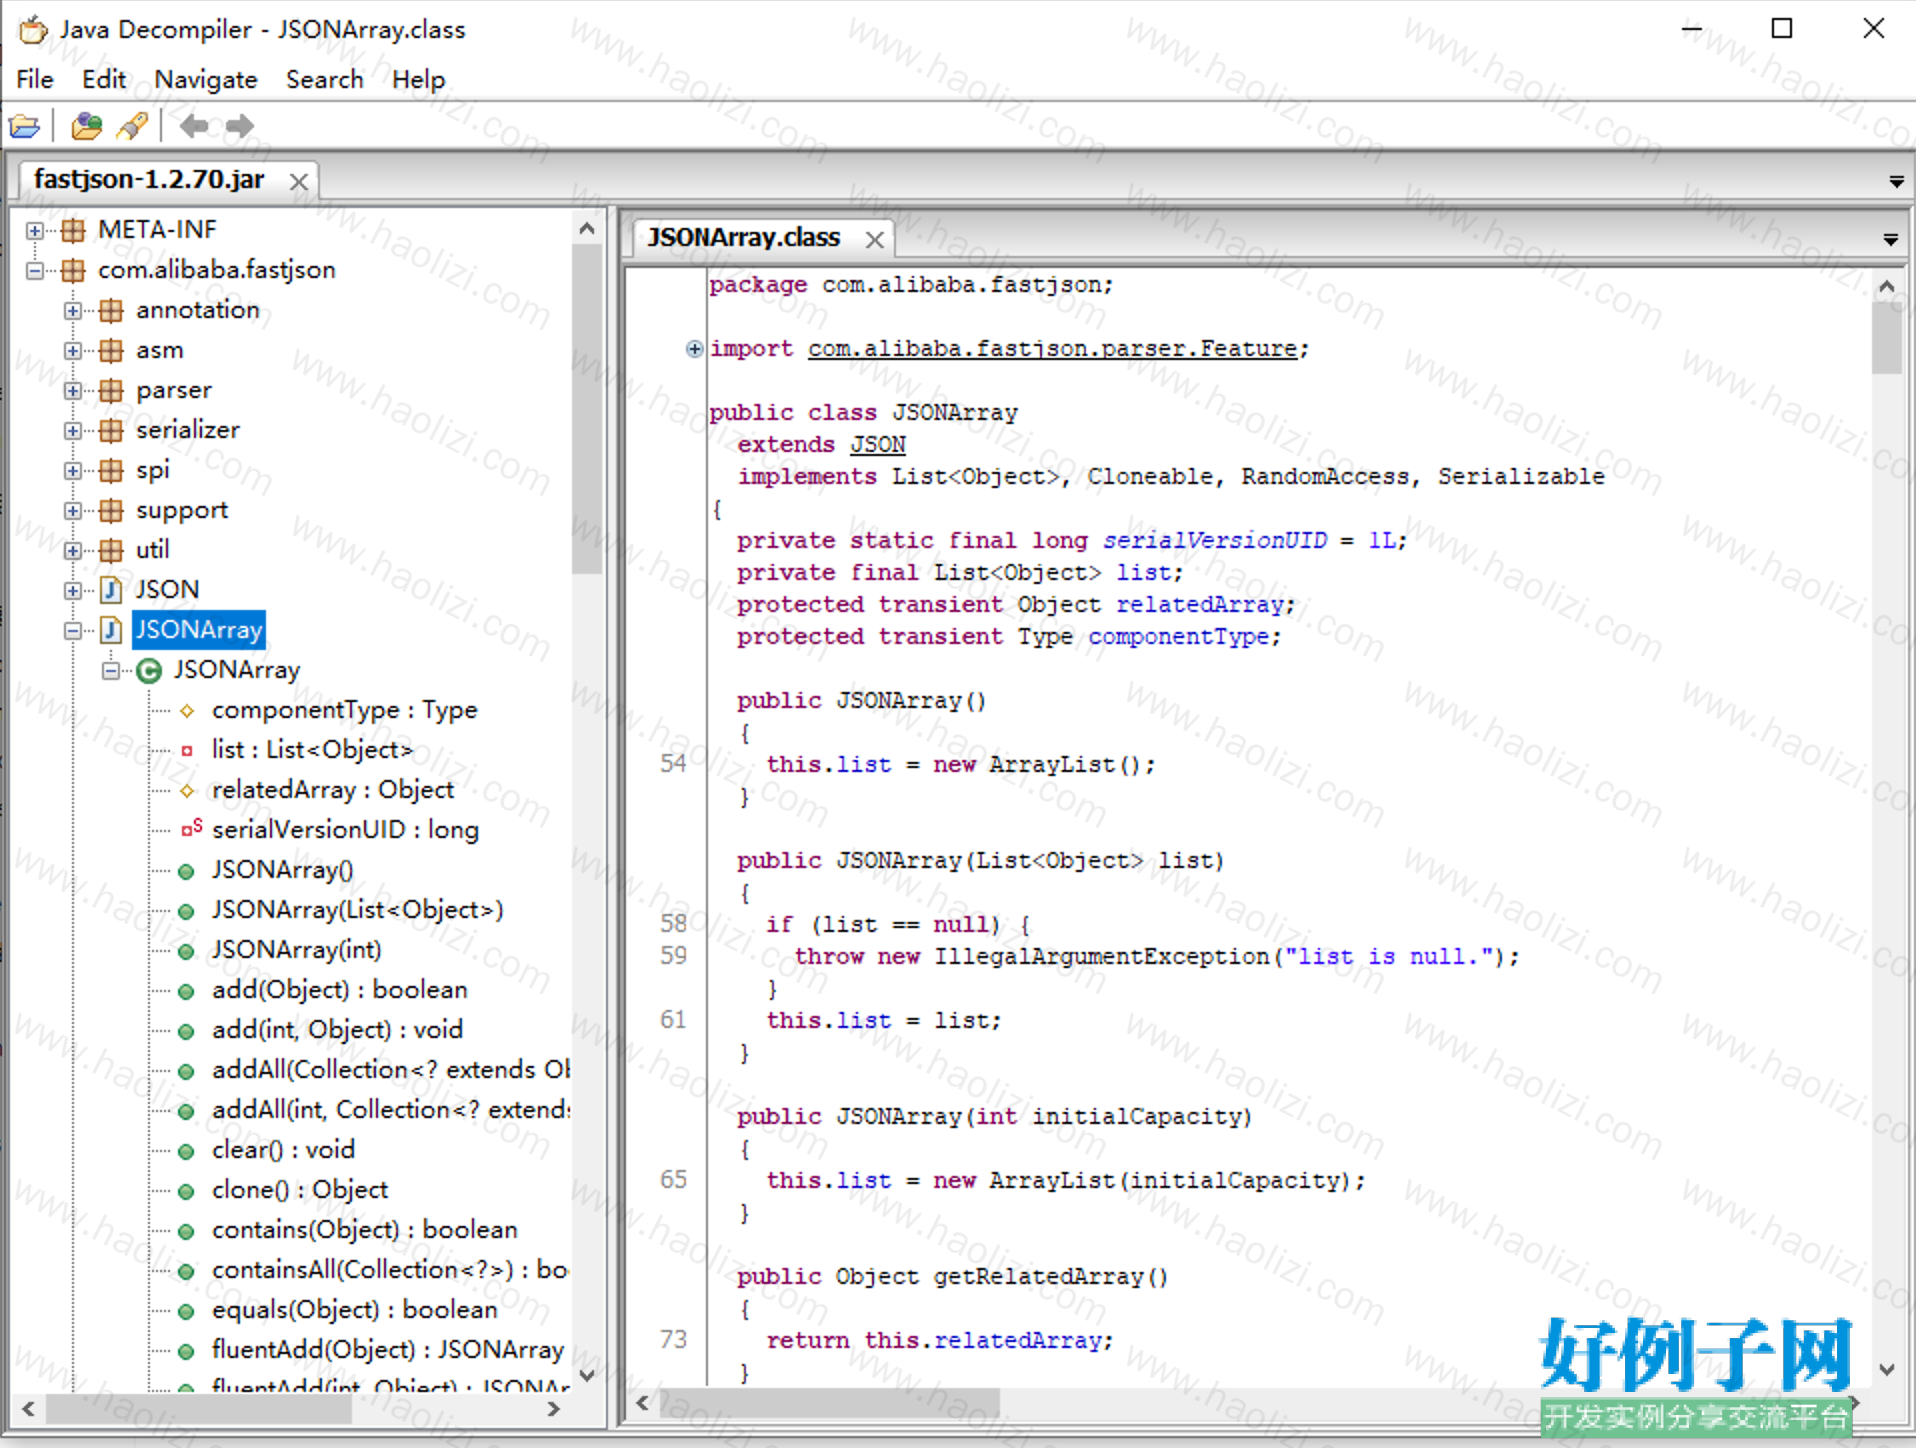Go back using the Backward arrow
1916x1448 pixels.
194,126
